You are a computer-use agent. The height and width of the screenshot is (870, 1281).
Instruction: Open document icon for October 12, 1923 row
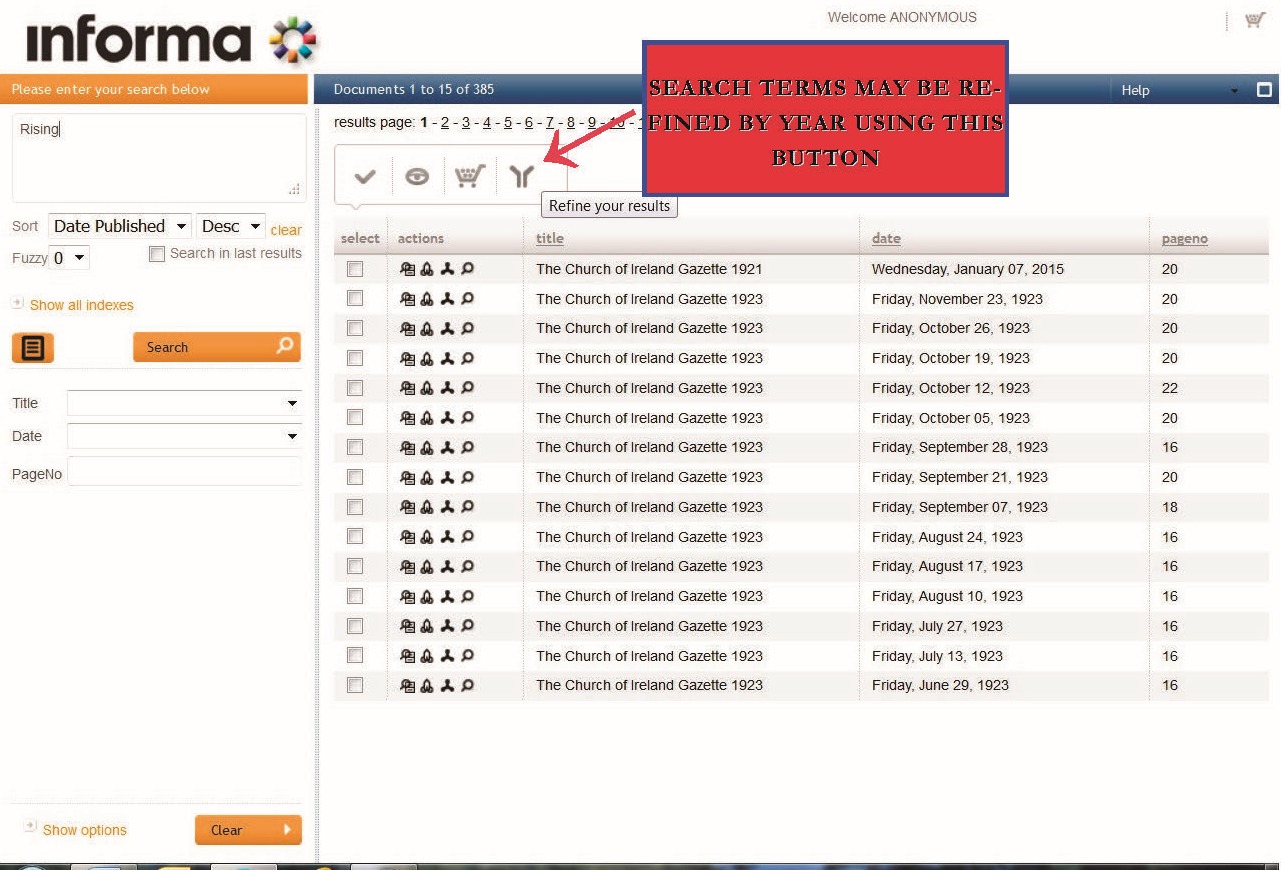pos(407,388)
